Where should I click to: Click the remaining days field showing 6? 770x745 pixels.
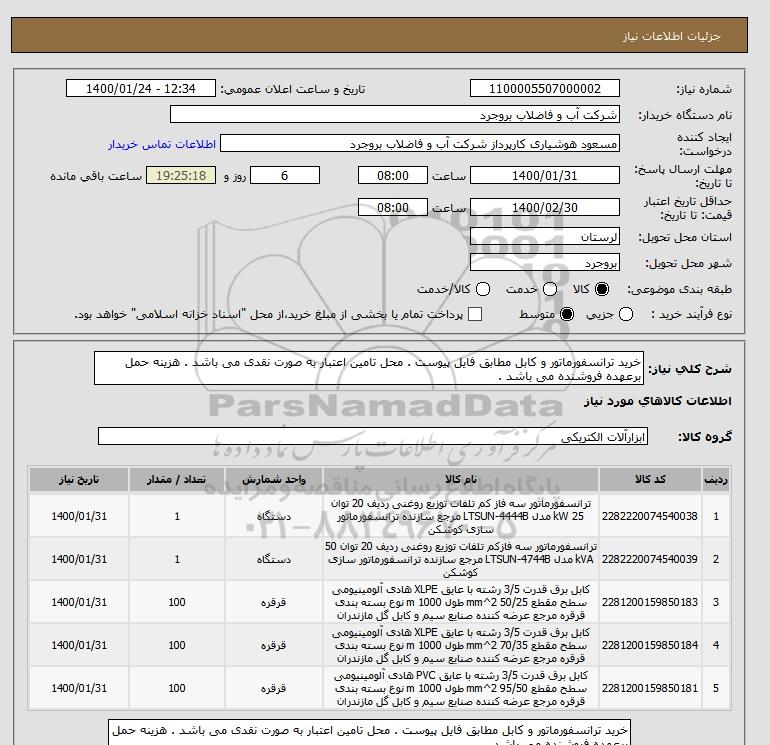[x=285, y=175]
